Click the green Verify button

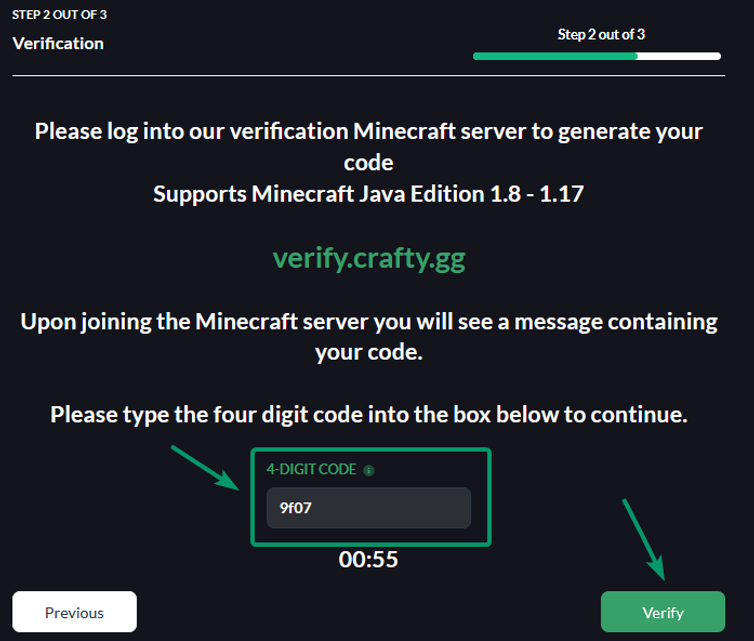(663, 612)
